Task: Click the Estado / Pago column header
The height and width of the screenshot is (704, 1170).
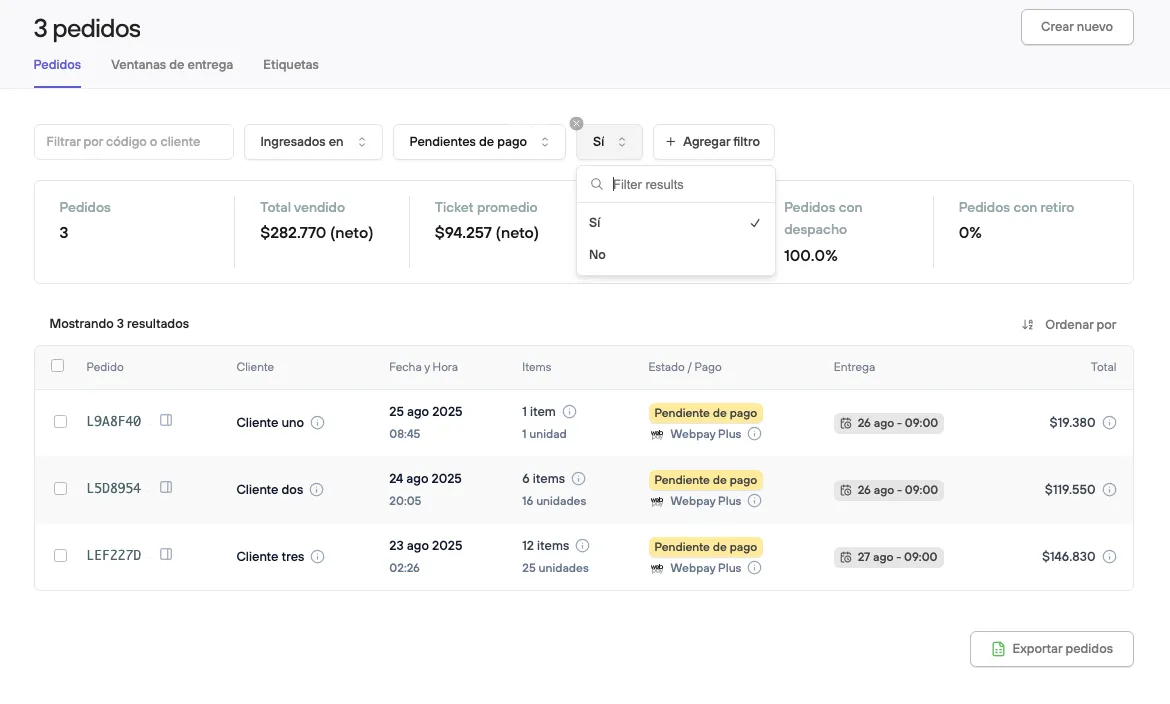Action: tap(684, 367)
